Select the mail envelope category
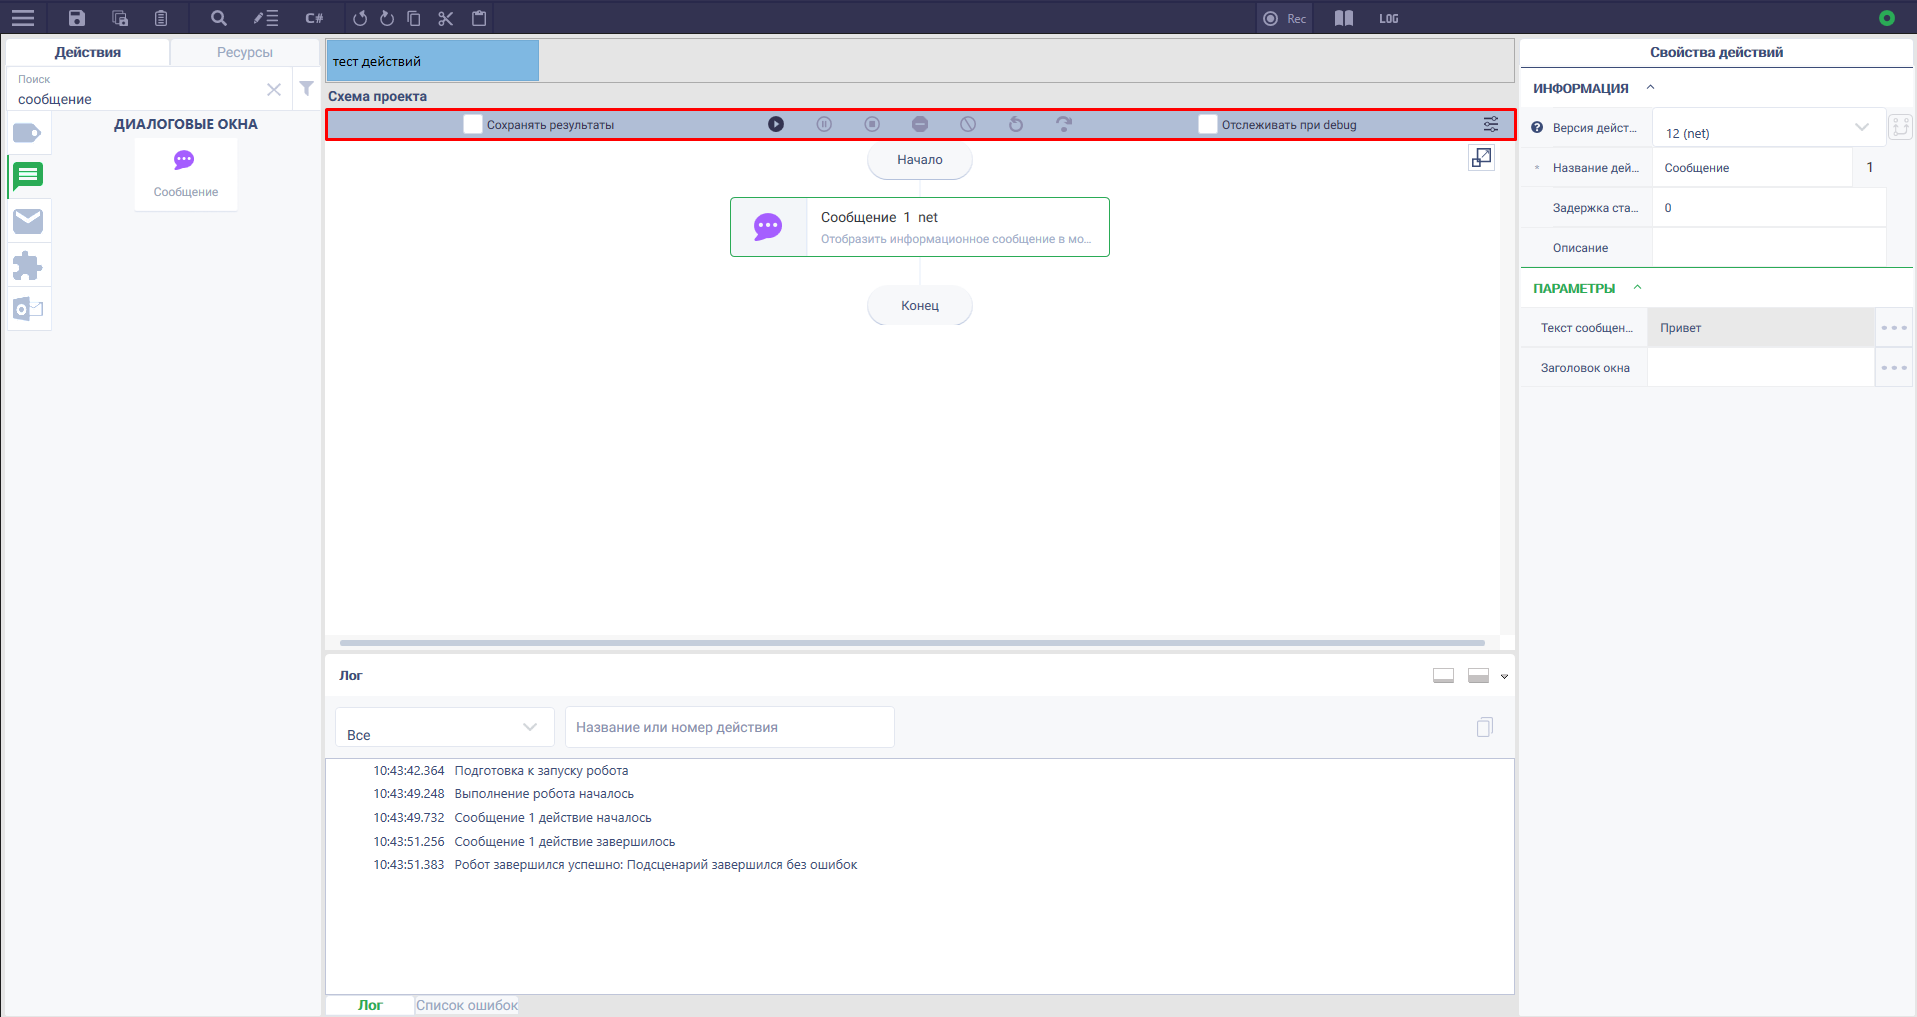 tap(28, 221)
